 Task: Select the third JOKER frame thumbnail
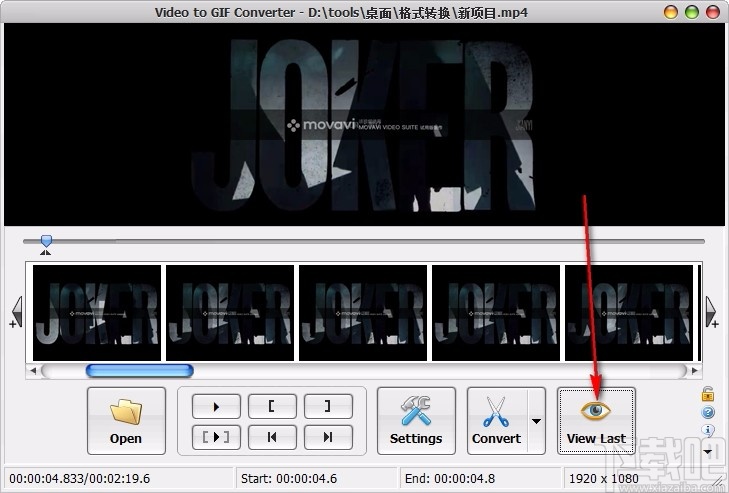click(x=363, y=313)
